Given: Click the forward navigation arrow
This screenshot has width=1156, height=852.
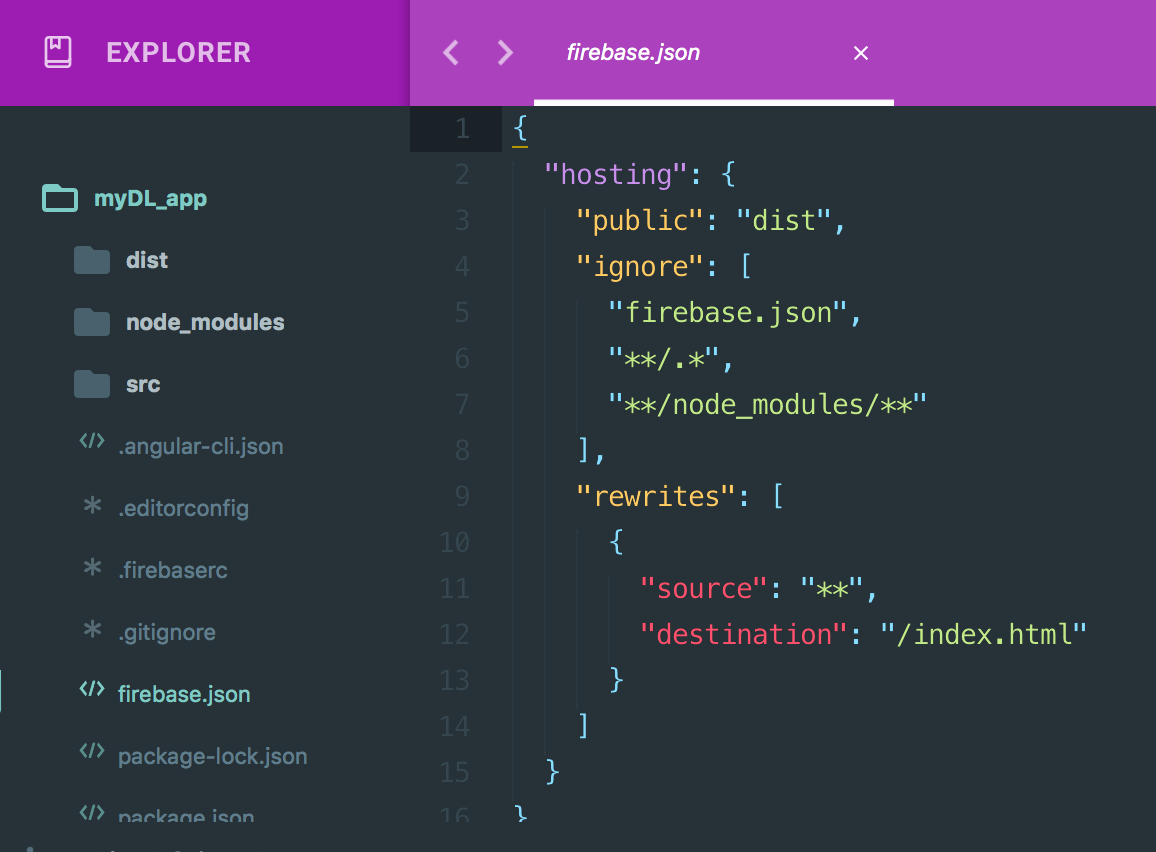Looking at the screenshot, I should pyautogui.click(x=505, y=52).
